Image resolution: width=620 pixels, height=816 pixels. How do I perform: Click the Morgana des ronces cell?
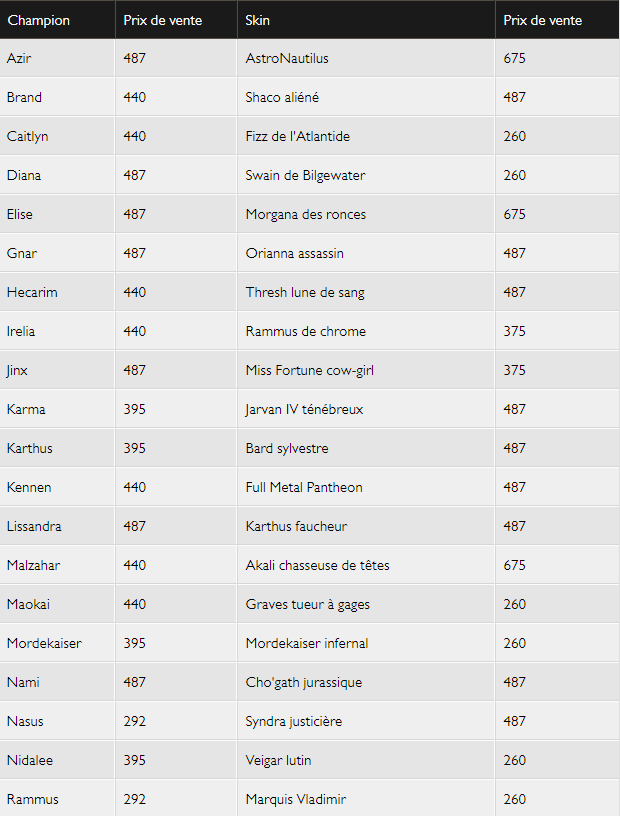click(x=366, y=214)
